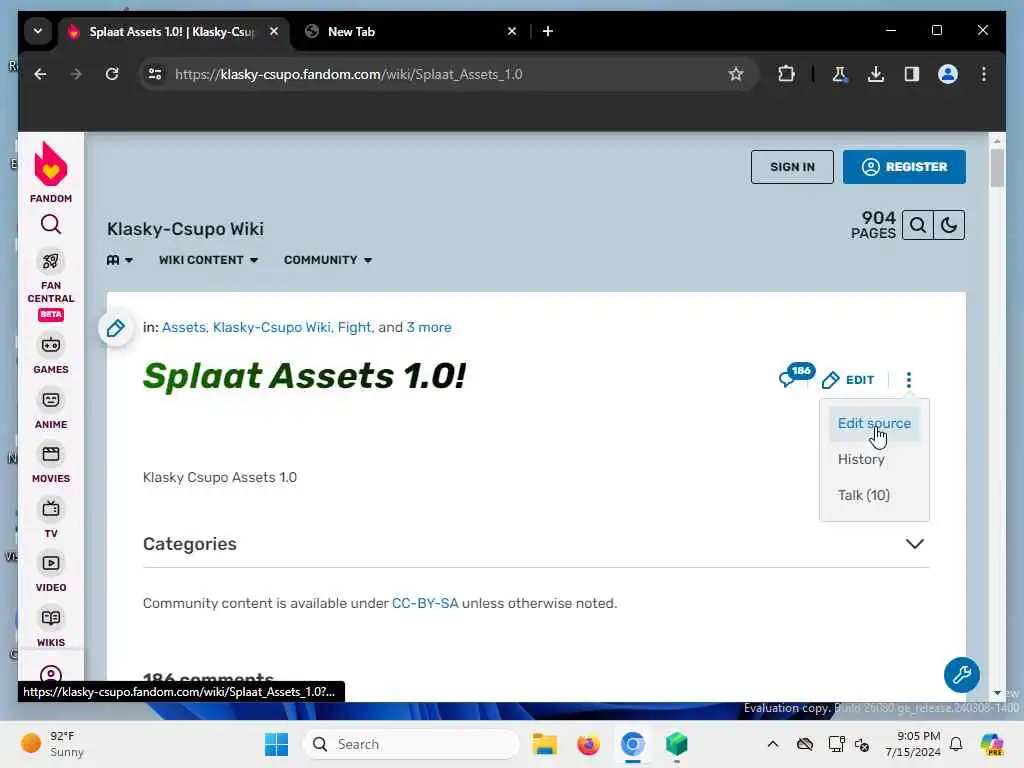Expand the Categories section chevron
The image size is (1024, 768).
tap(914, 544)
